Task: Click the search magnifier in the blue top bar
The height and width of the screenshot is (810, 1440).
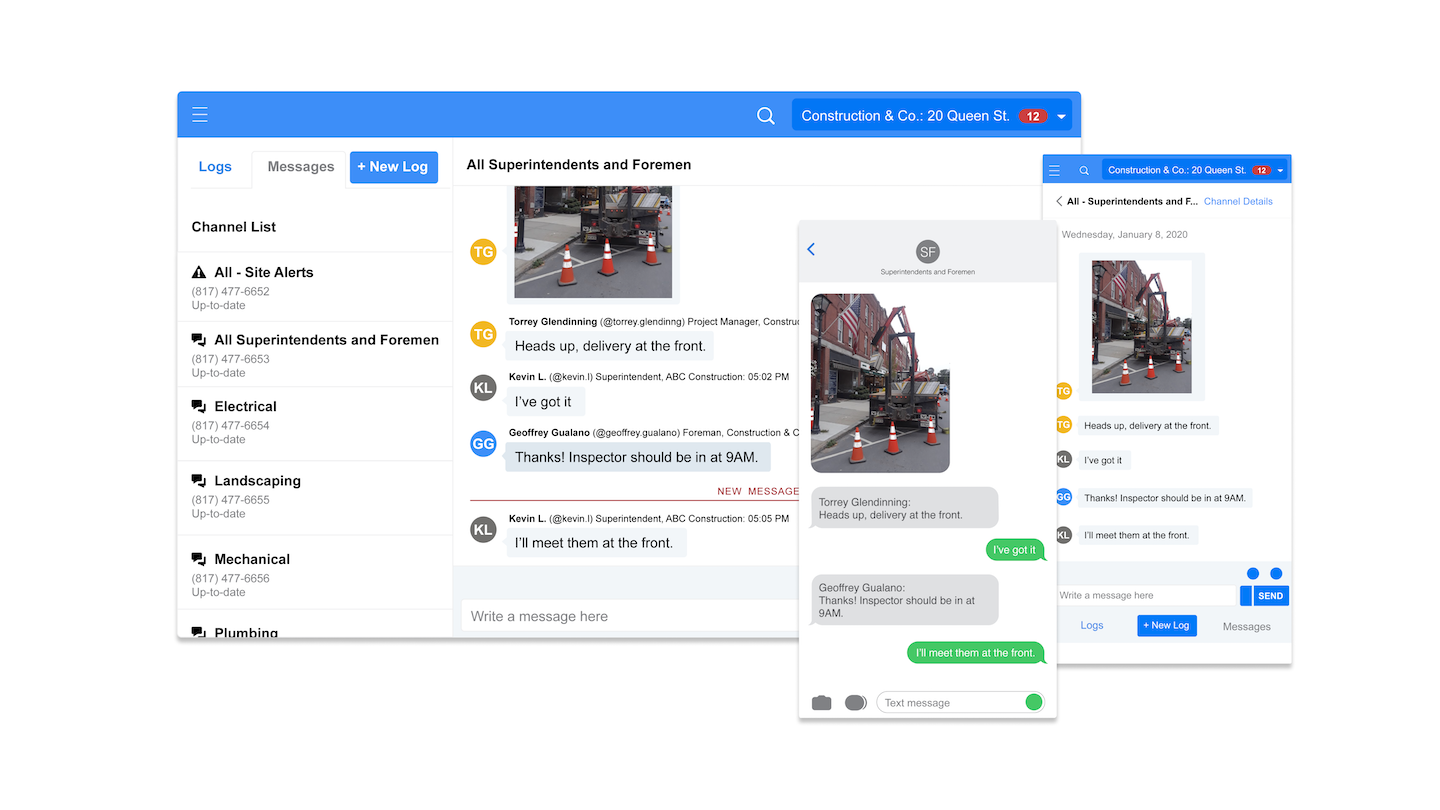Action: click(x=765, y=116)
